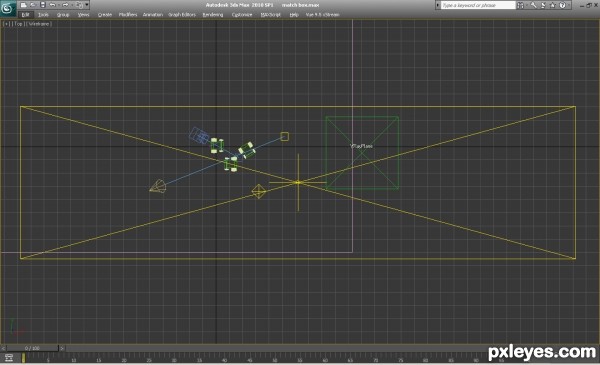Click the New Scene quick-access icon
The image size is (600, 365).
[x=24, y=5]
